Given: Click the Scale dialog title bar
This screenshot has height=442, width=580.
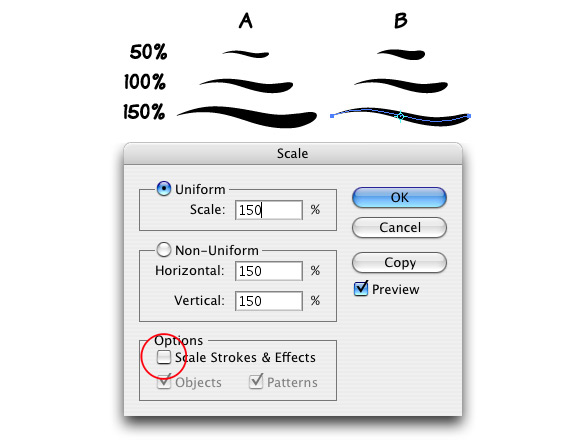Looking at the screenshot, I should pyautogui.click(x=293, y=153).
